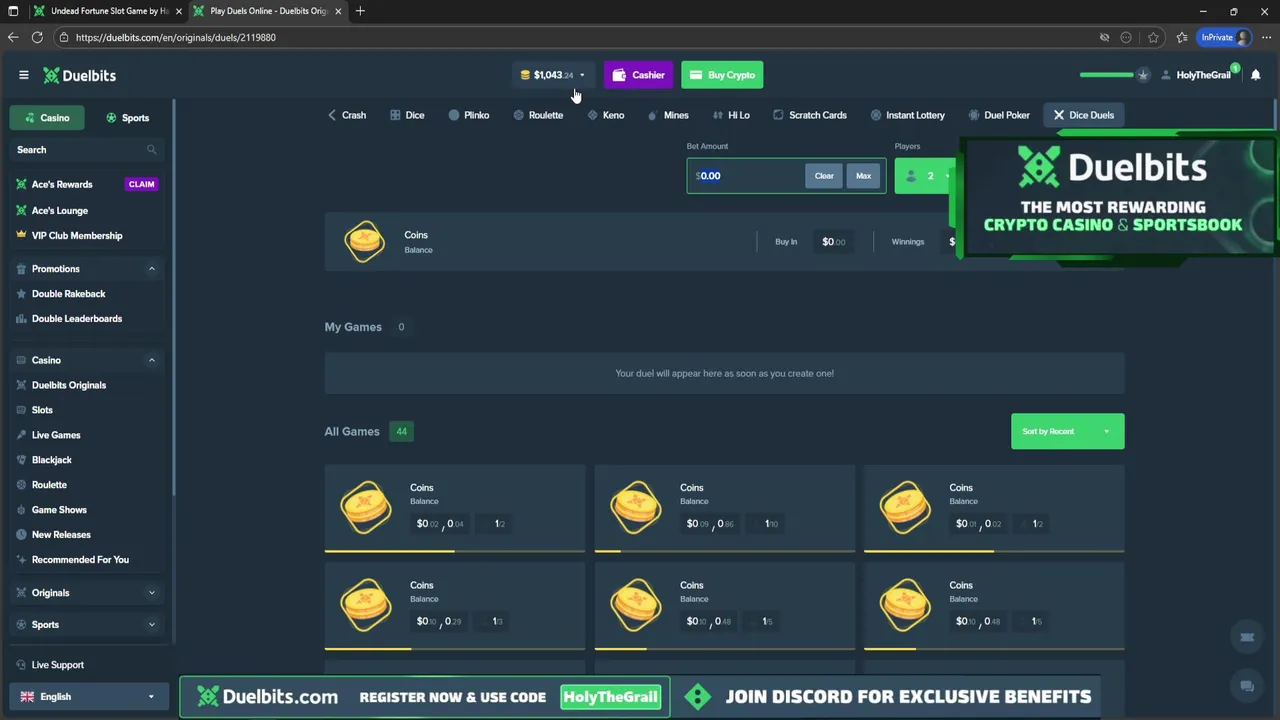Open Slots in sidebar
The width and height of the screenshot is (1280, 720).
pyautogui.click(x=42, y=410)
